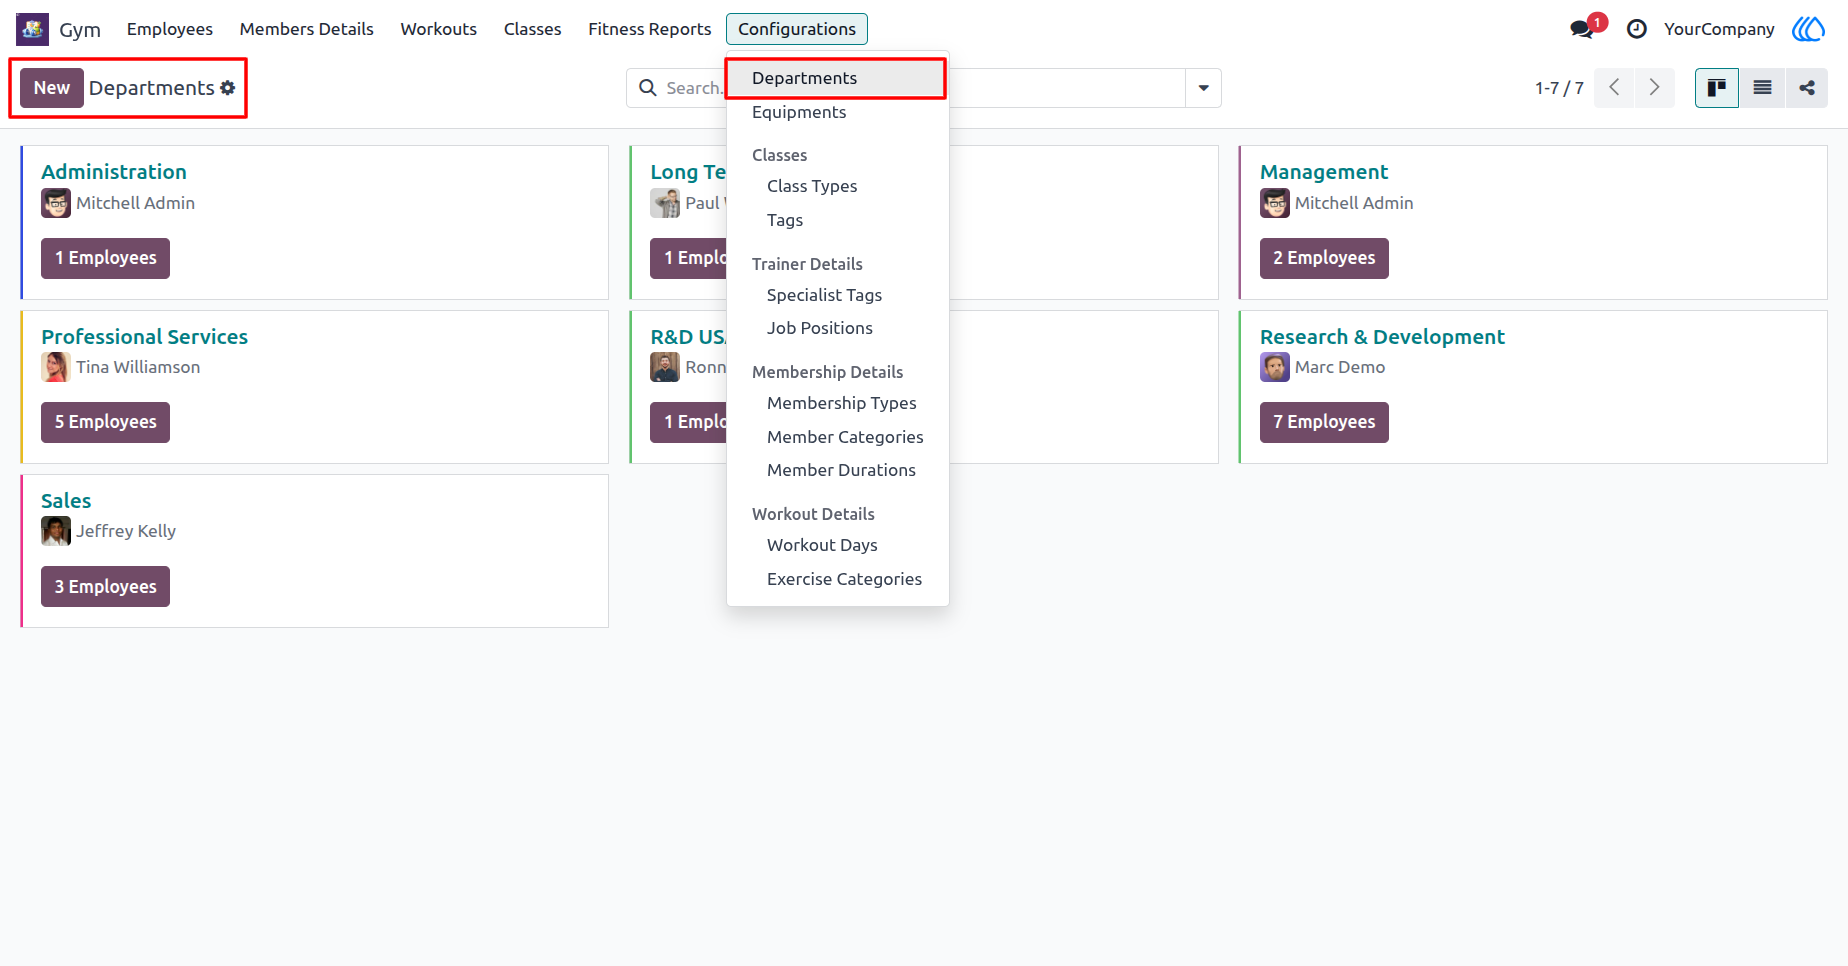The height and width of the screenshot is (966, 1848).
Task: Open Specialist Tags entry
Action: (x=837, y=295)
